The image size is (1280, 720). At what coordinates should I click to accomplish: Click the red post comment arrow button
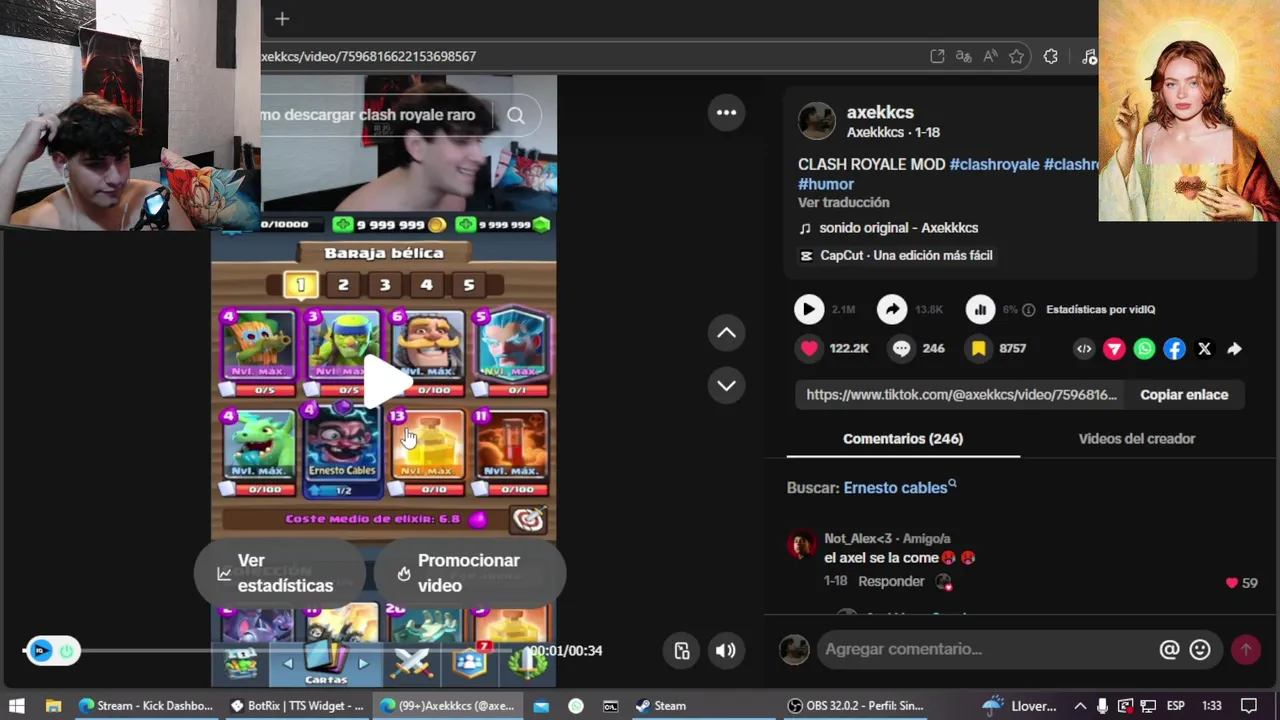tap(1246, 650)
